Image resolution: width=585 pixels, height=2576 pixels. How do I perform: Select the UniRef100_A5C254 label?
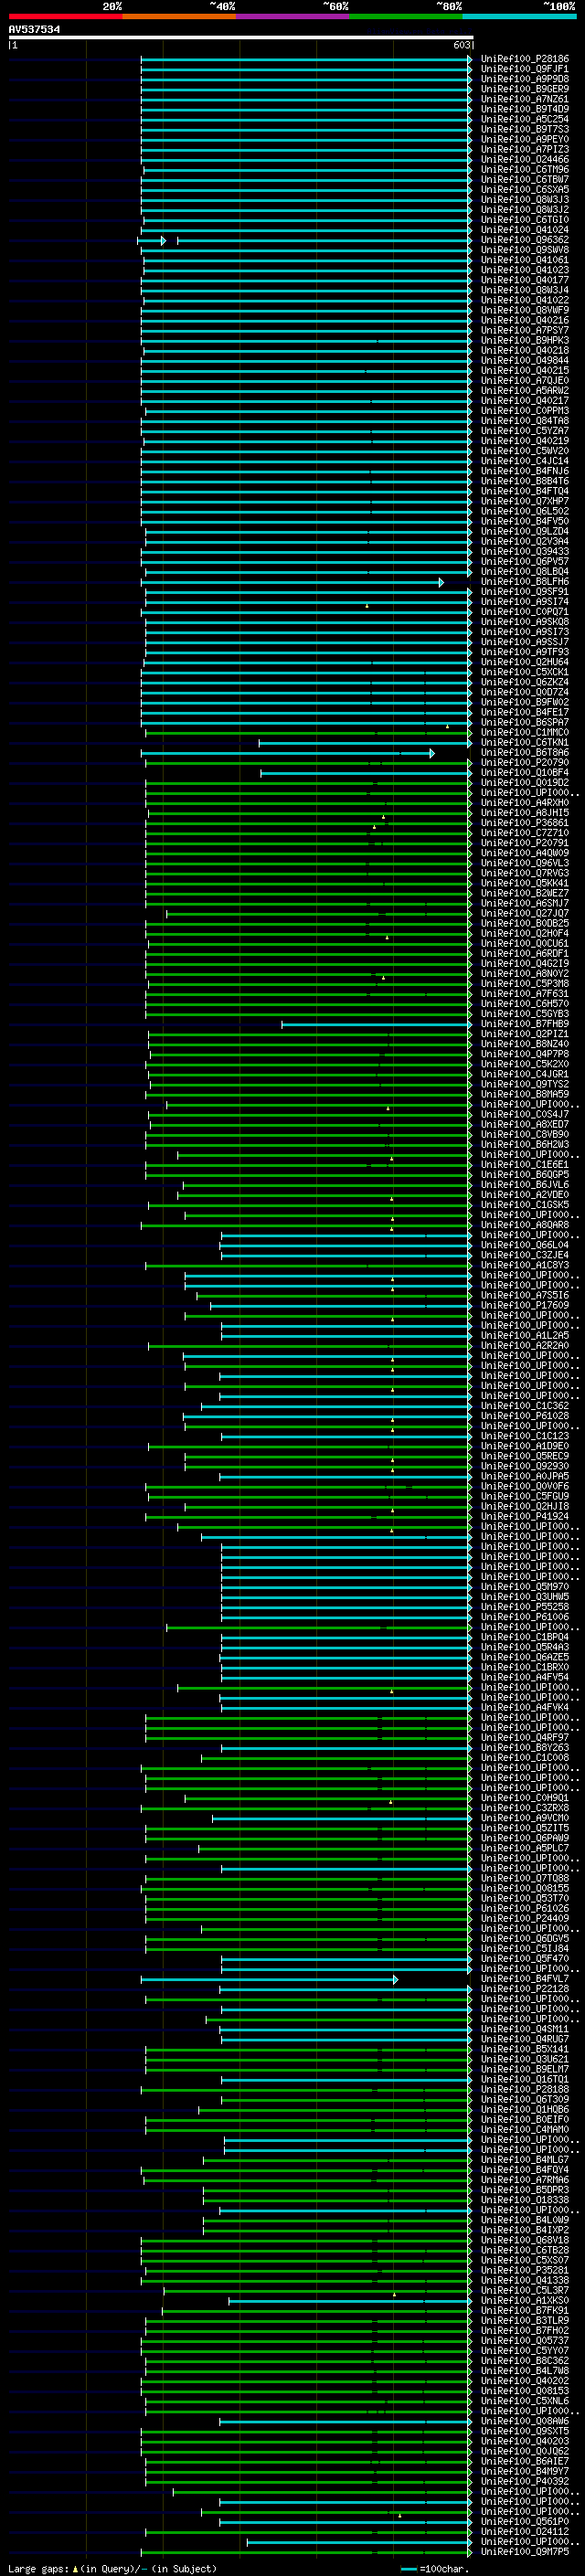(x=524, y=119)
